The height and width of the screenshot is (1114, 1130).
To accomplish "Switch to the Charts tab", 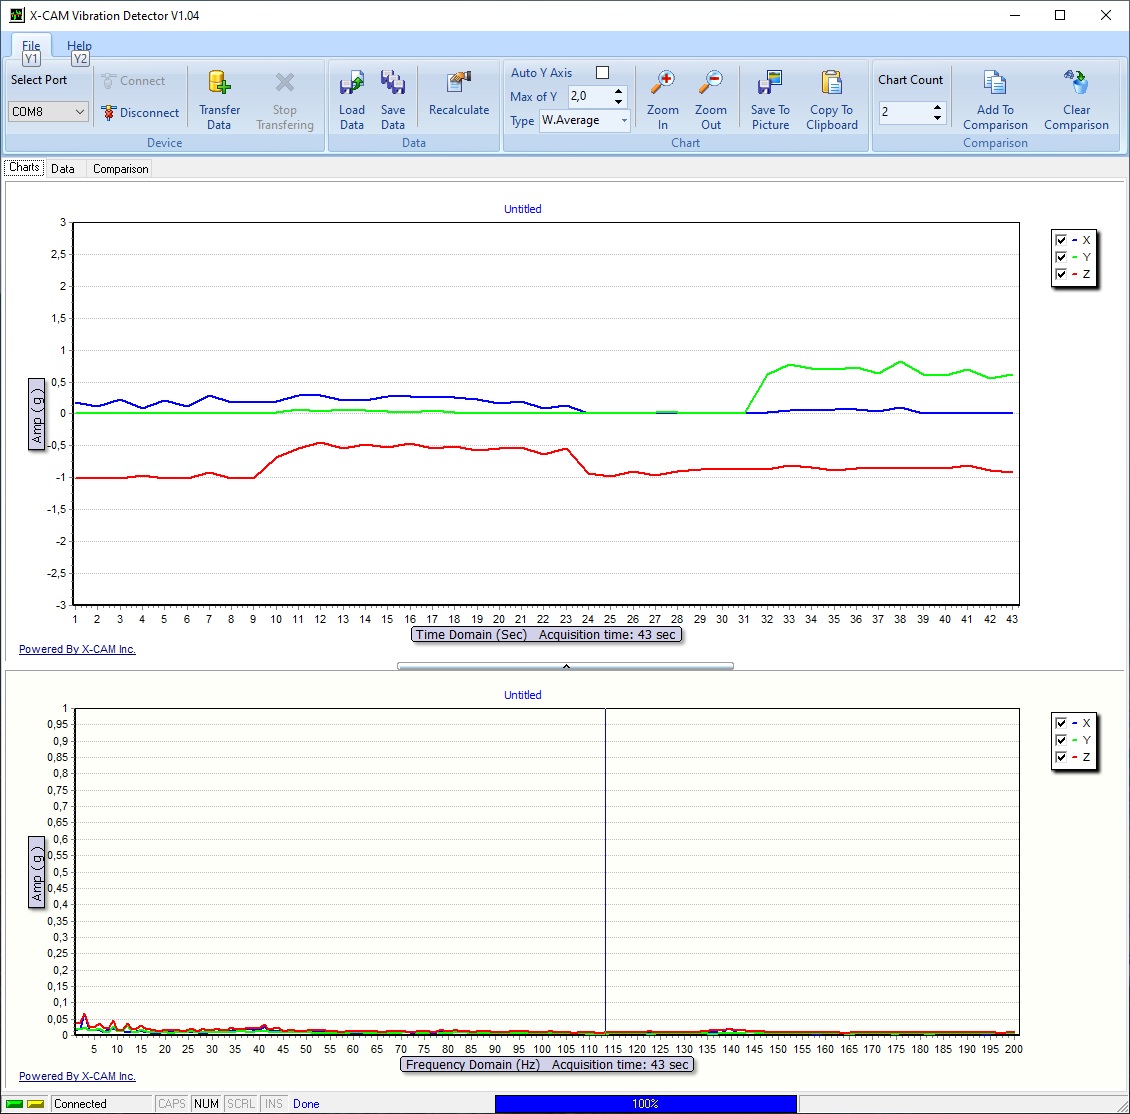I will [x=24, y=167].
